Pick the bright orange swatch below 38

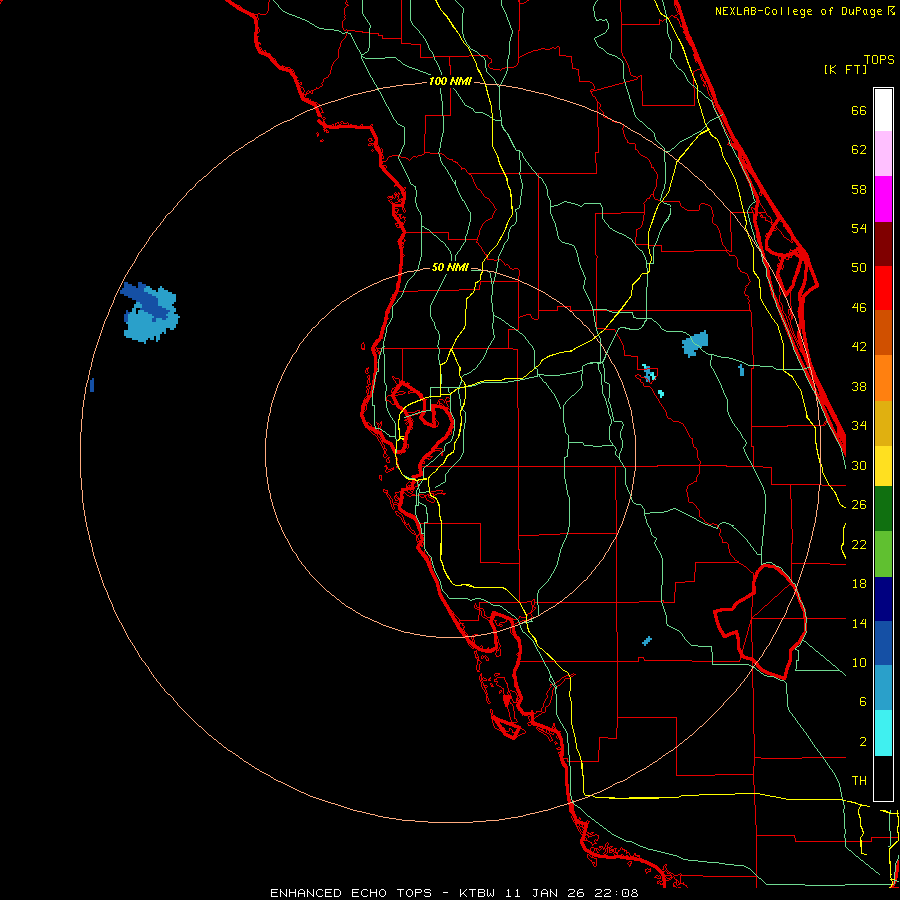tap(883, 378)
